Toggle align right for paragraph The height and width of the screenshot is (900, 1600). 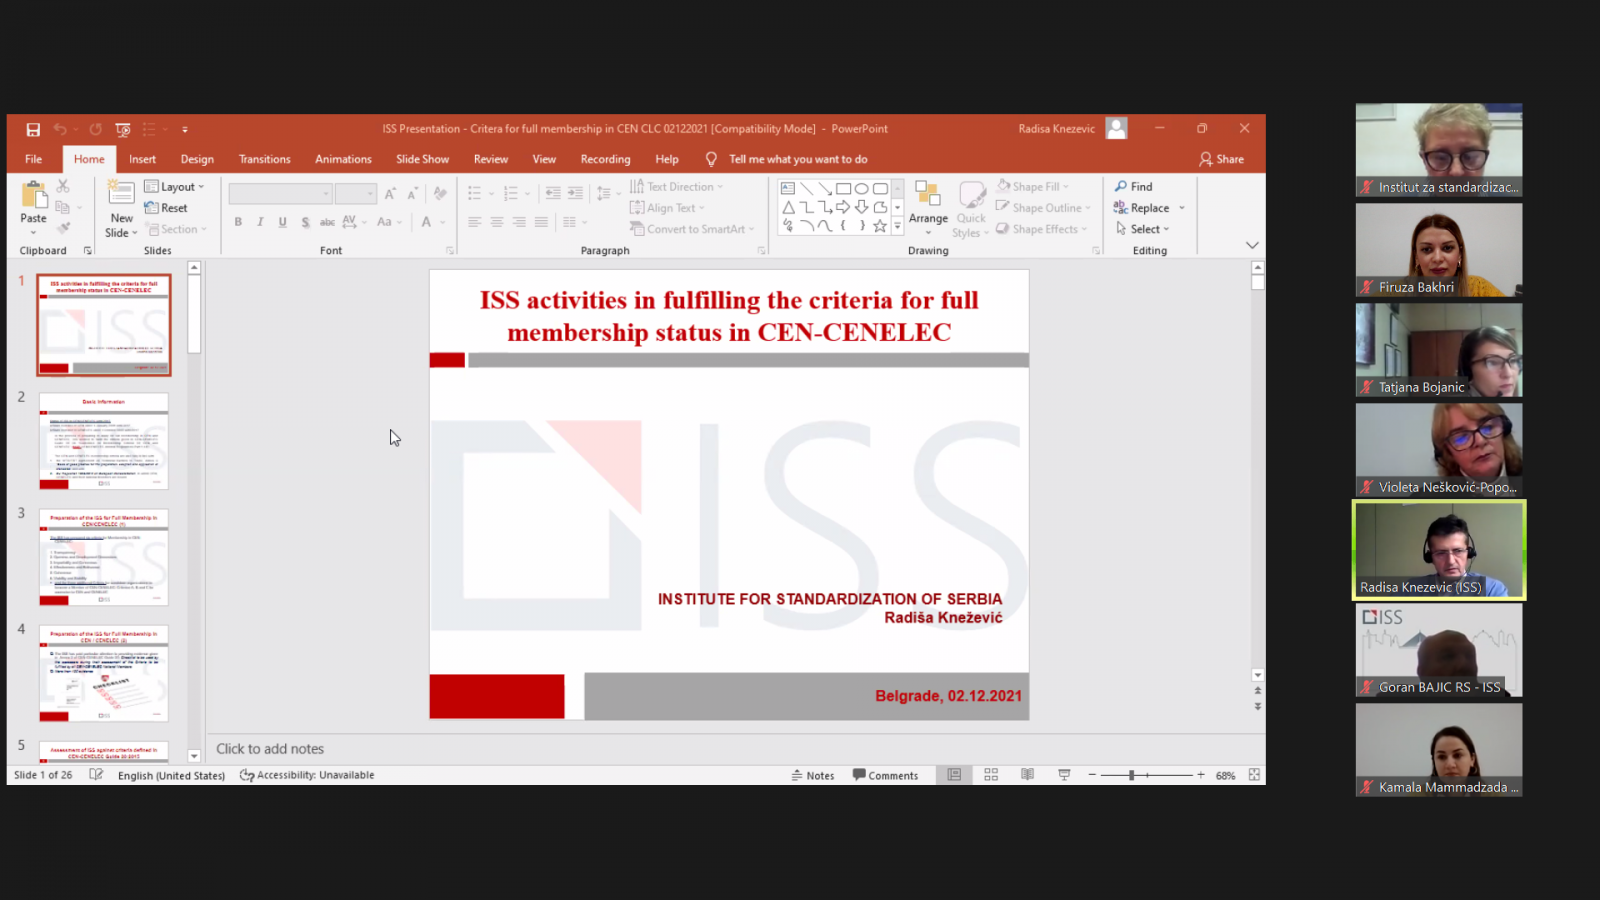pos(519,222)
